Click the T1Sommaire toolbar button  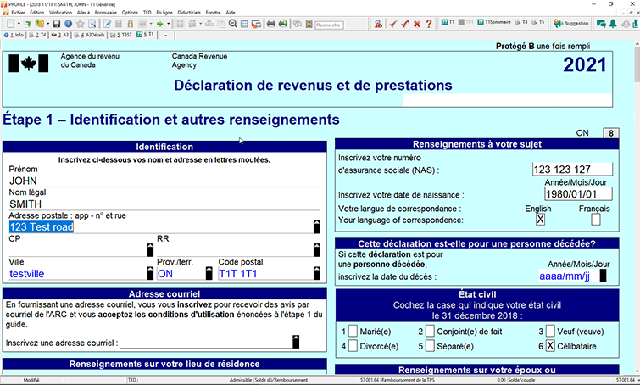coord(494,22)
